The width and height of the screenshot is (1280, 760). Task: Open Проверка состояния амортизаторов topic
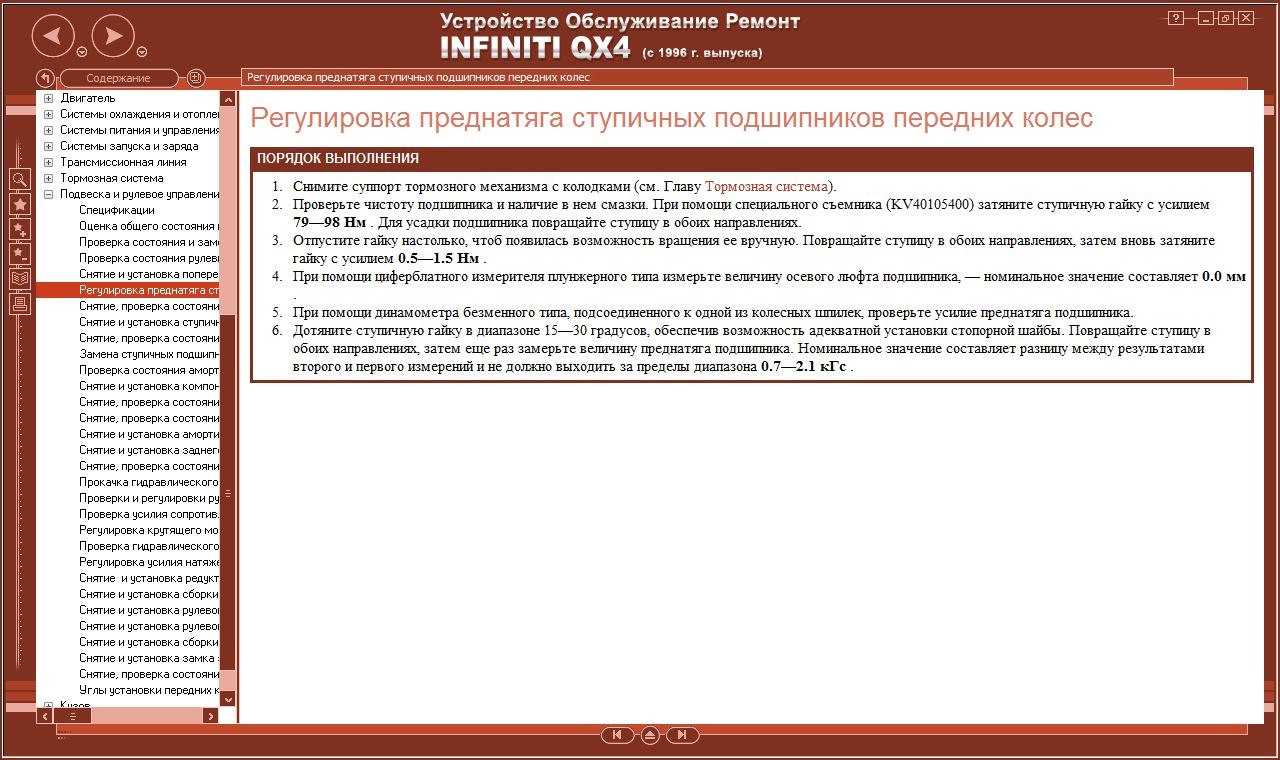[x=149, y=370]
